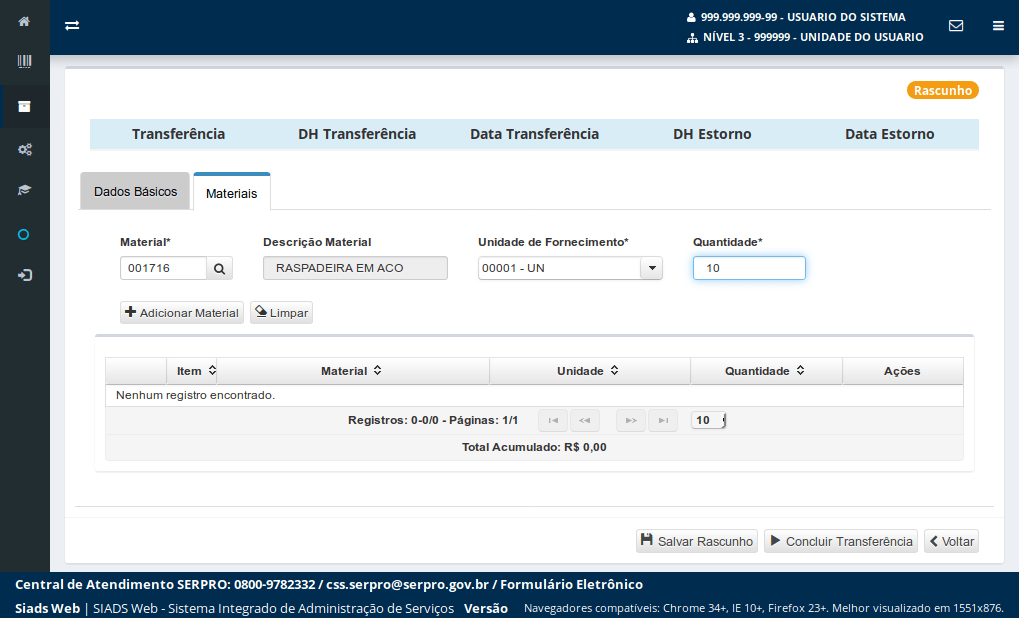
Task: Open the hamburger menu at top right
Action: (998, 25)
